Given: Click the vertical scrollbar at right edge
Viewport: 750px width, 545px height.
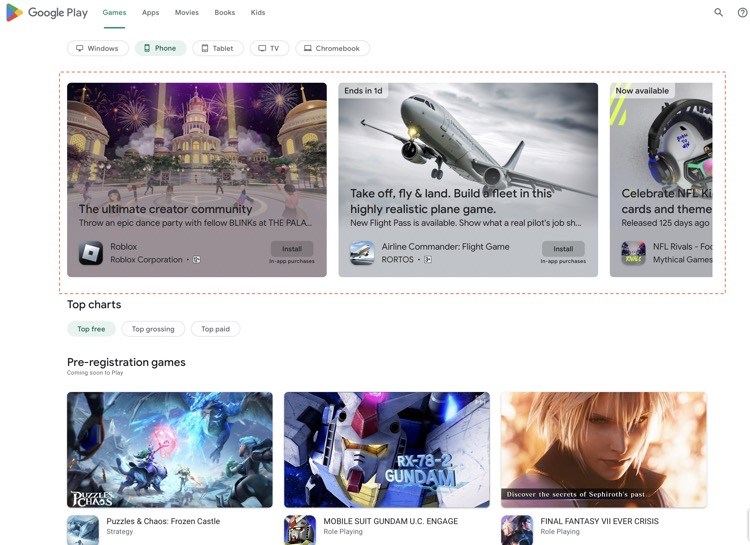Looking at the screenshot, I should pyautogui.click(x=748, y=526).
